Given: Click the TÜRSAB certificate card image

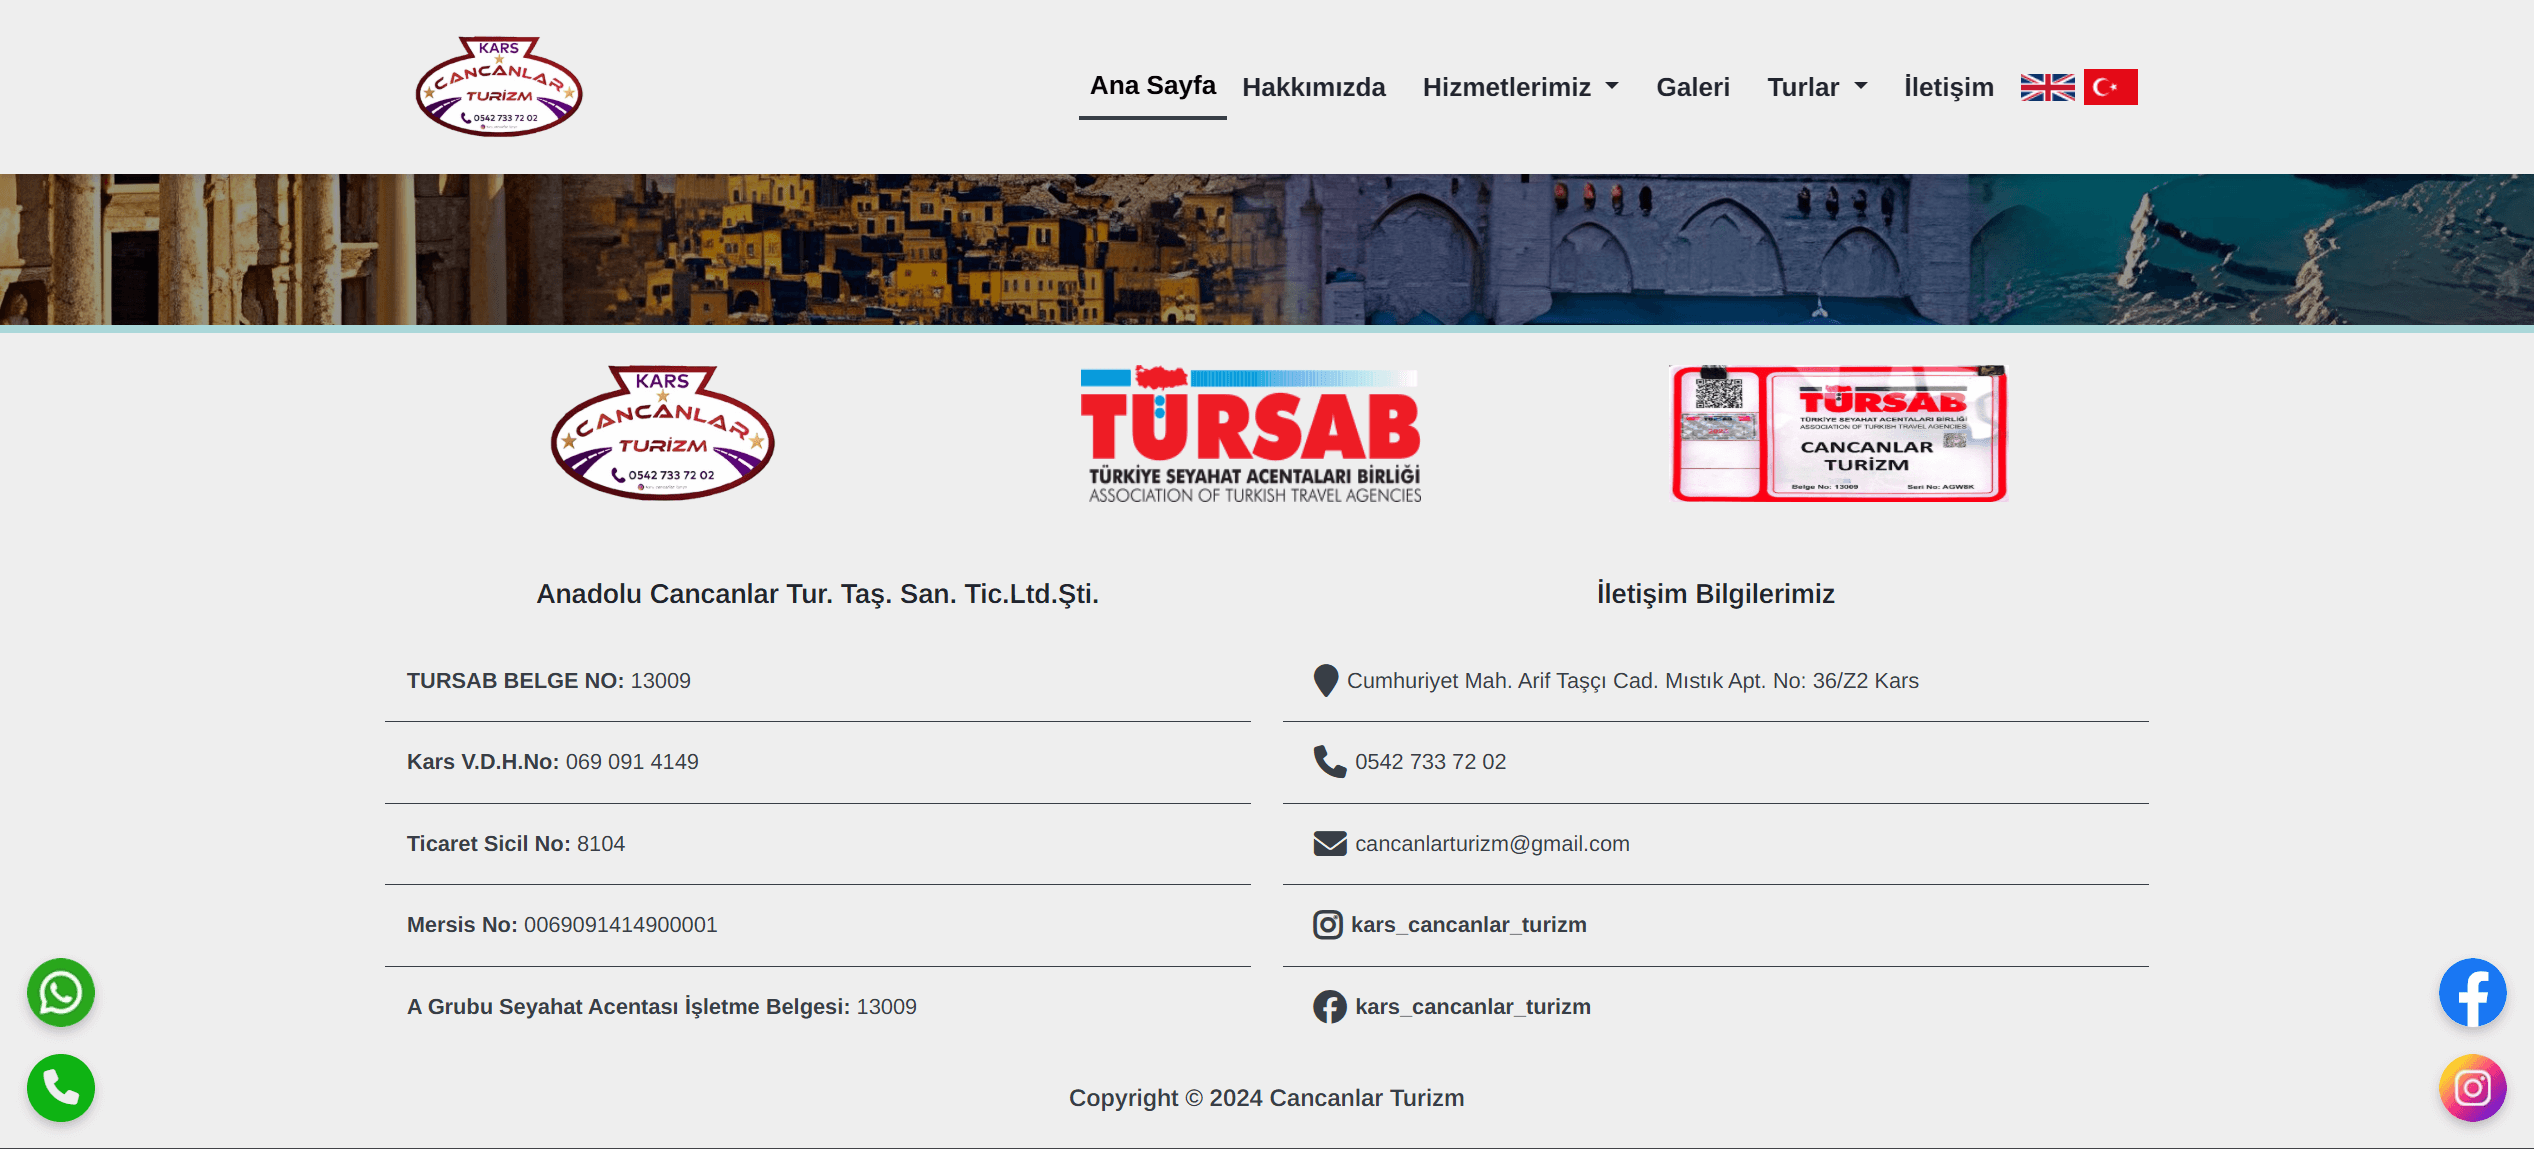Looking at the screenshot, I should [x=1839, y=433].
